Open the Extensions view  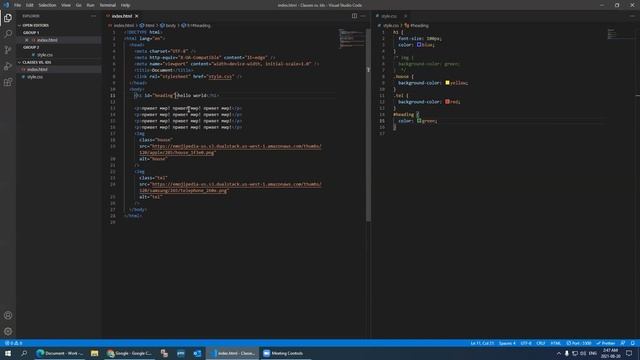(8, 82)
